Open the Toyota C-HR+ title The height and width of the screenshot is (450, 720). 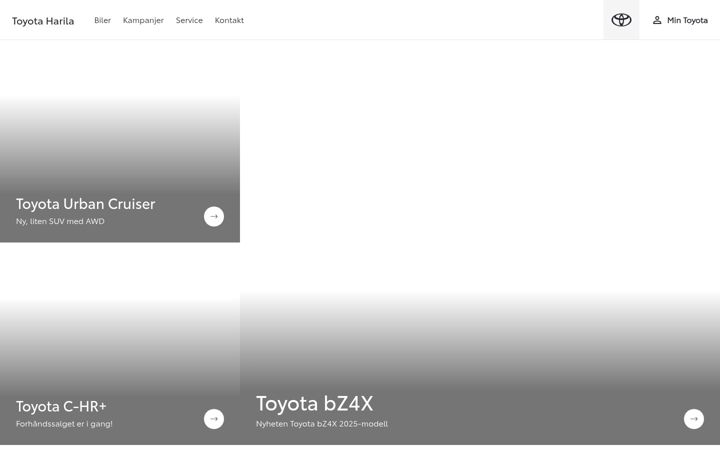tap(61, 406)
